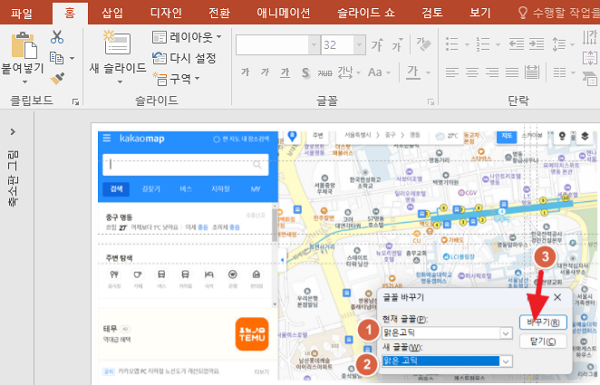
Task: Expand the 새 슬라이드 dropdown arrow
Action: point(120,82)
